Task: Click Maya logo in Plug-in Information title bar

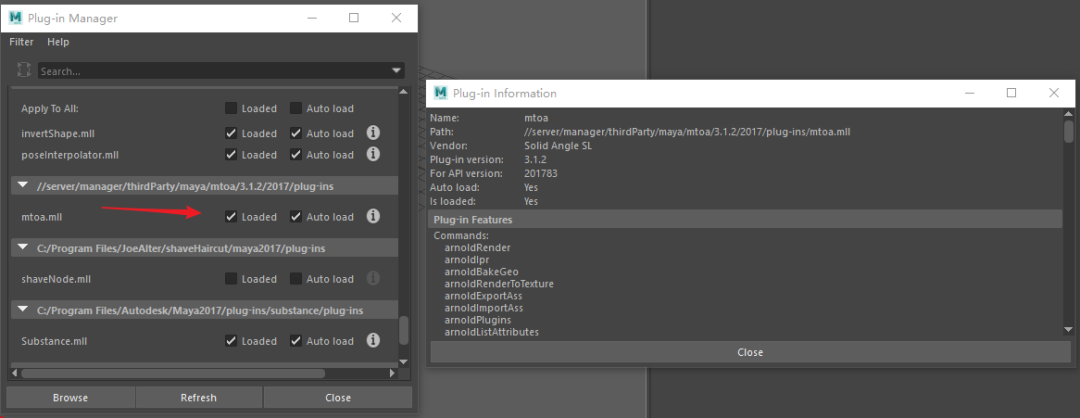Action: (440, 93)
